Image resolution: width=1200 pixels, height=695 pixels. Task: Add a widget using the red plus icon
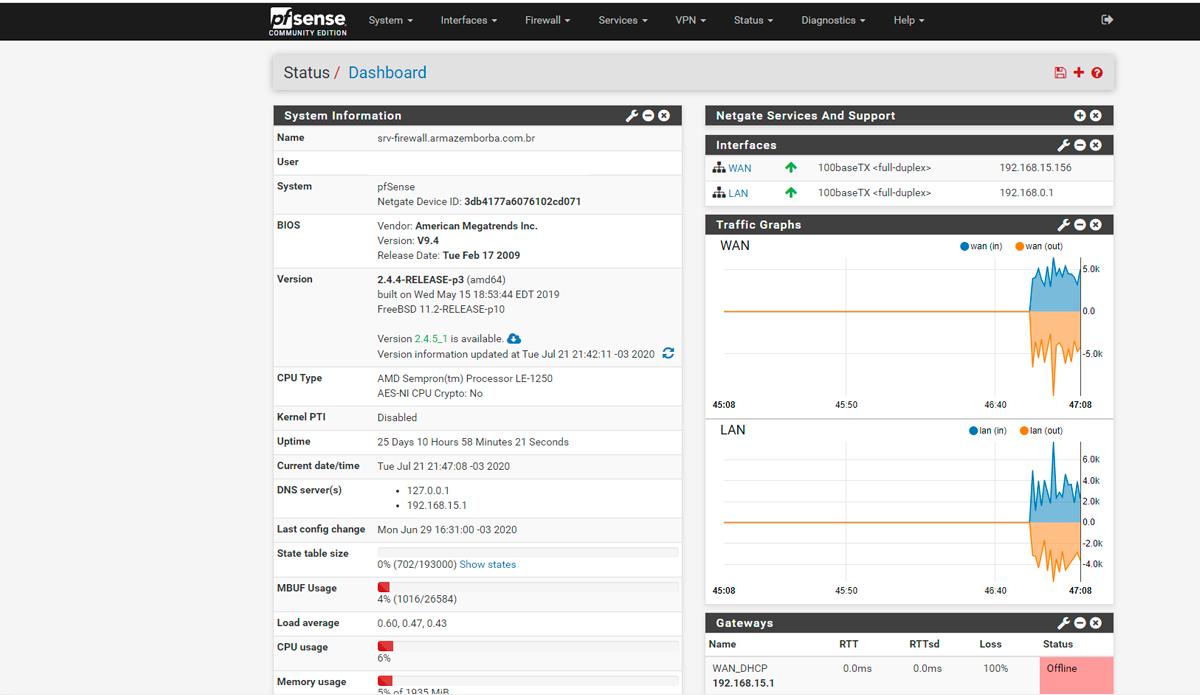pos(1078,73)
